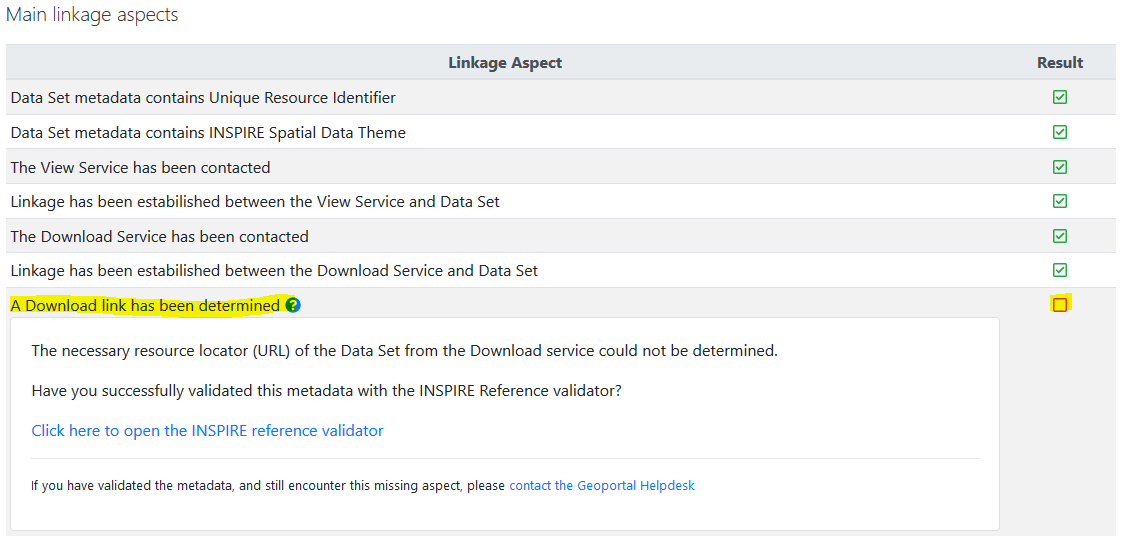Click the 'Data Set metadata contains Unique Resource Identifier' row
Screen dimensions: 1128x548
click(x=203, y=97)
